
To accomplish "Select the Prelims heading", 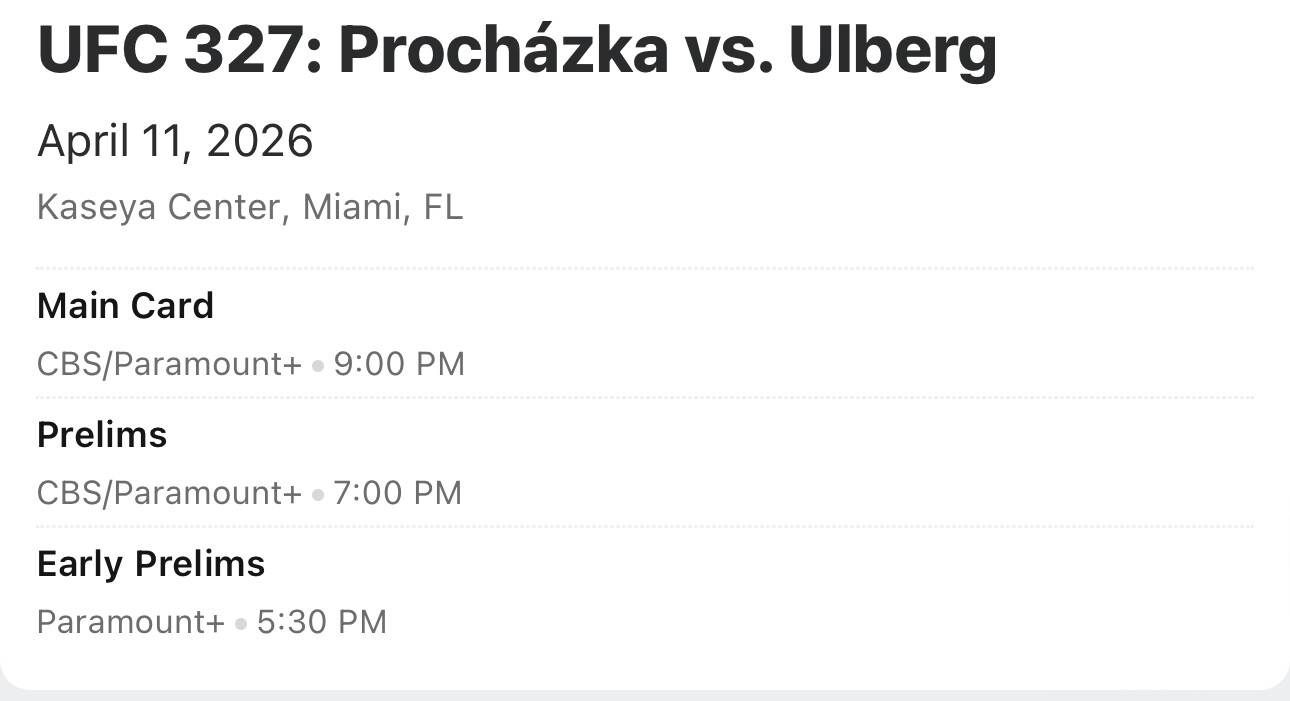I will pyautogui.click(x=102, y=434).
